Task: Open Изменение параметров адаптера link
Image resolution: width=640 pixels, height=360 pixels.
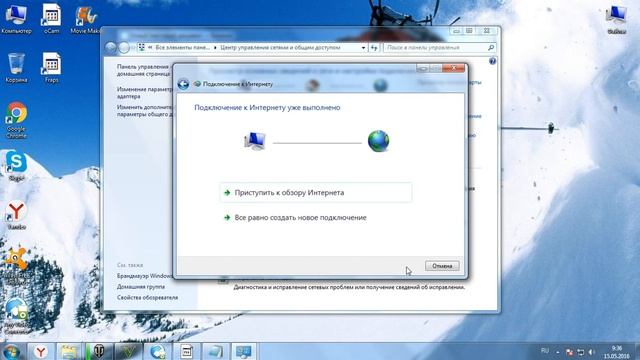Action: (x=145, y=93)
